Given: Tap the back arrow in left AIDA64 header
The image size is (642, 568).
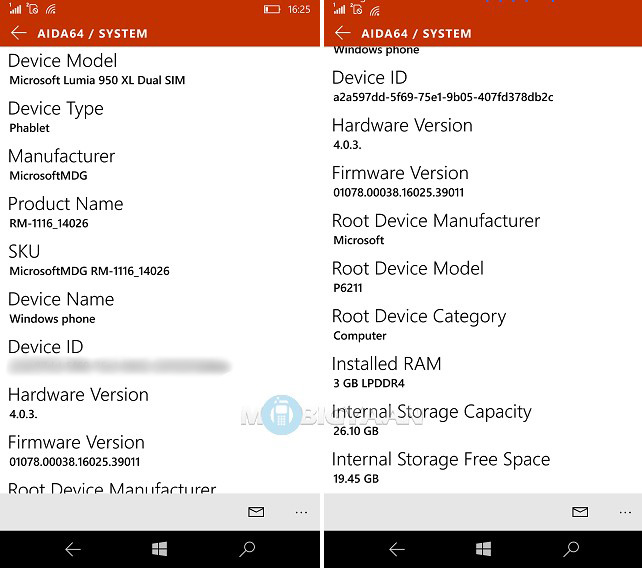Looking at the screenshot, I should (18, 33).
